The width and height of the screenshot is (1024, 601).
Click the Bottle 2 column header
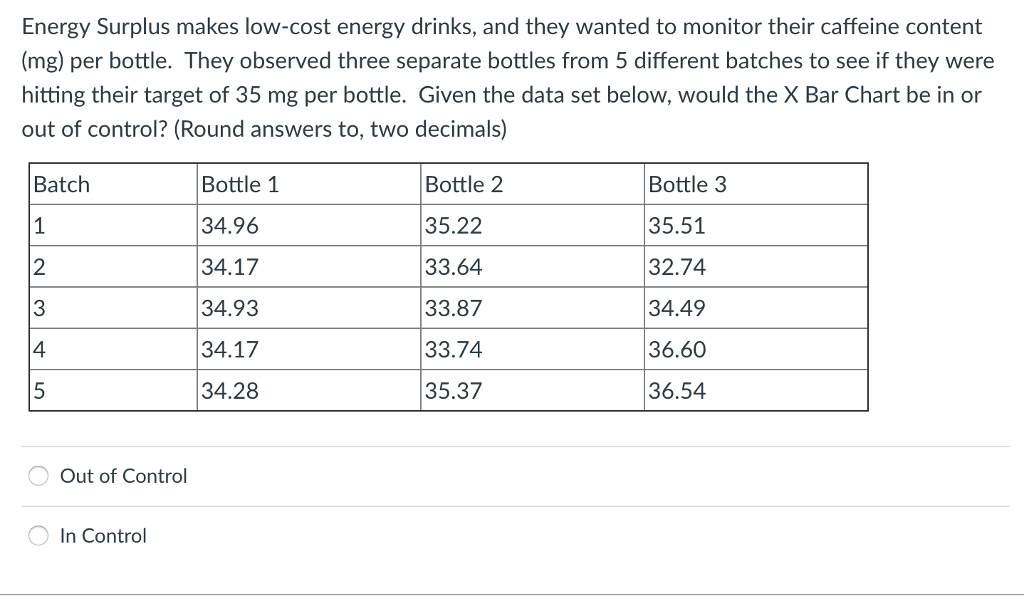tap(532, 184)
